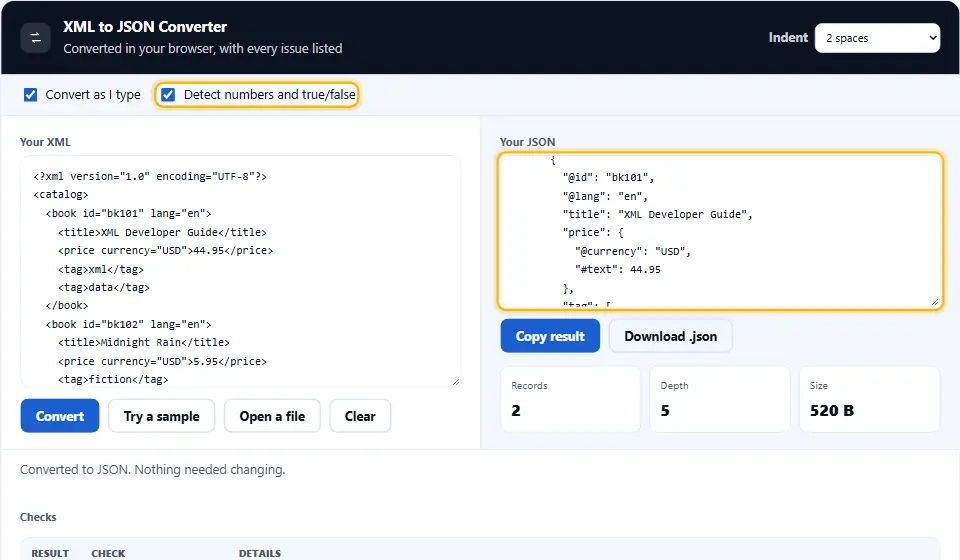Image resolution: width=960 pixels, height=560 pixels.
Task: Click the "@id": "bk101" line in JSON
Action: [609, 177]
